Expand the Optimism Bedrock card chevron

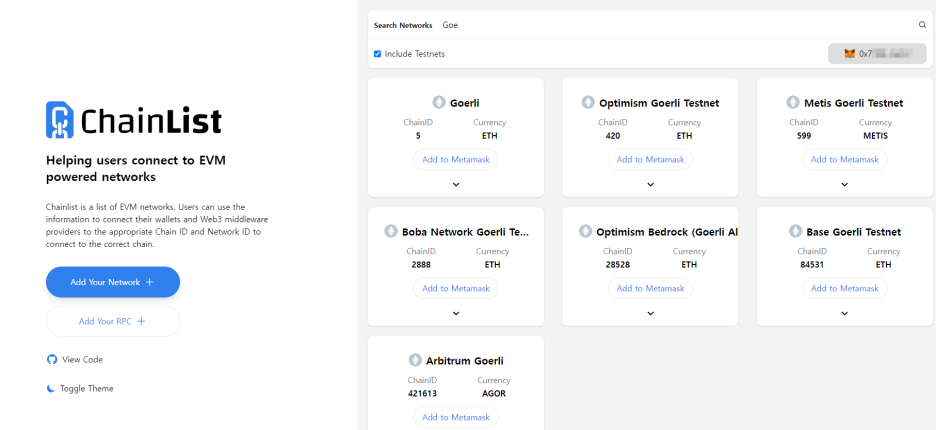(651, 314)
